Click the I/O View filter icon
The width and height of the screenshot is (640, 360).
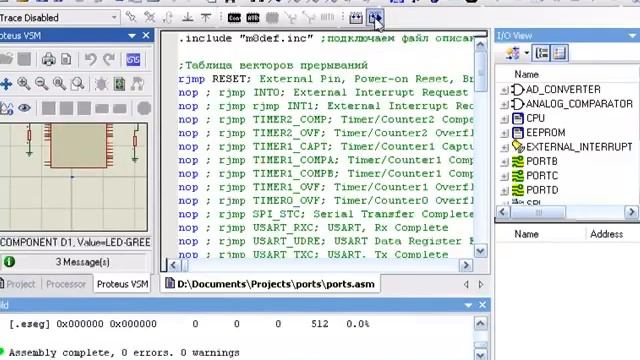click(513, 53)
